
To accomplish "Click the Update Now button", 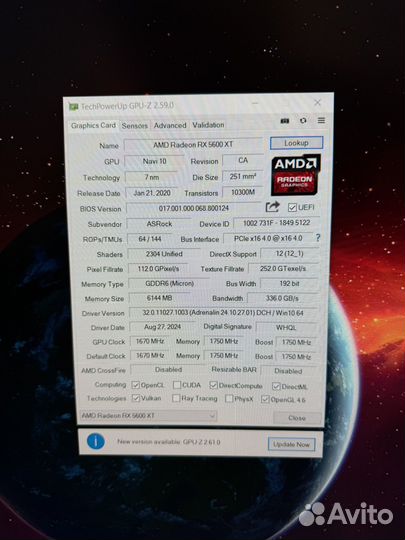I will 291,444.
